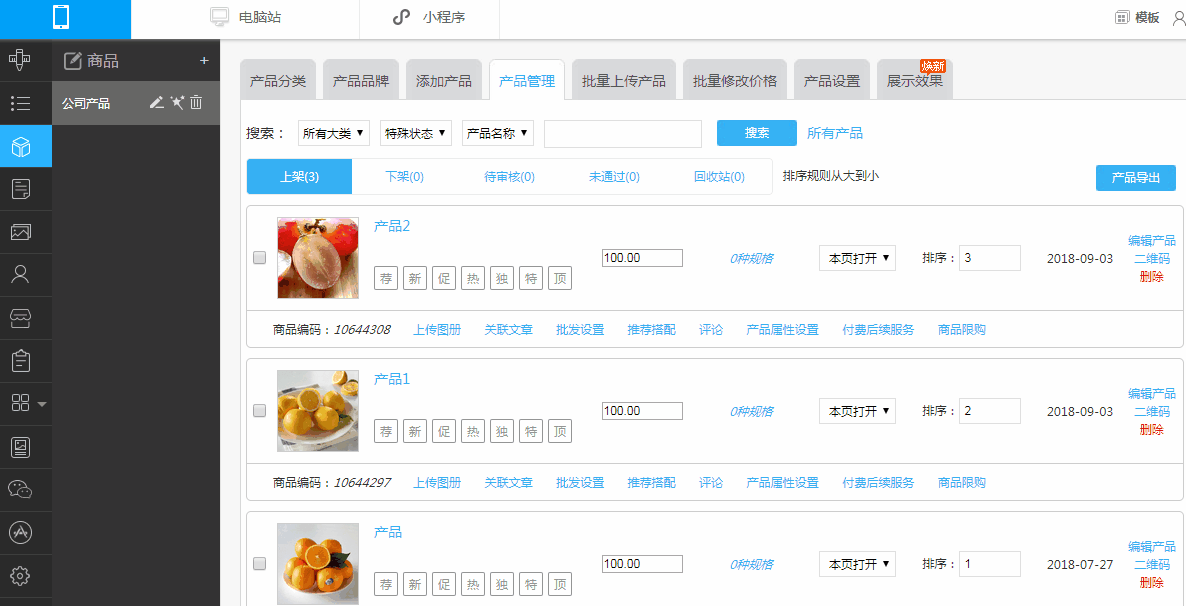
Task: Open the four-squares modules icon in sidebar
Action: tap(21, 403)
